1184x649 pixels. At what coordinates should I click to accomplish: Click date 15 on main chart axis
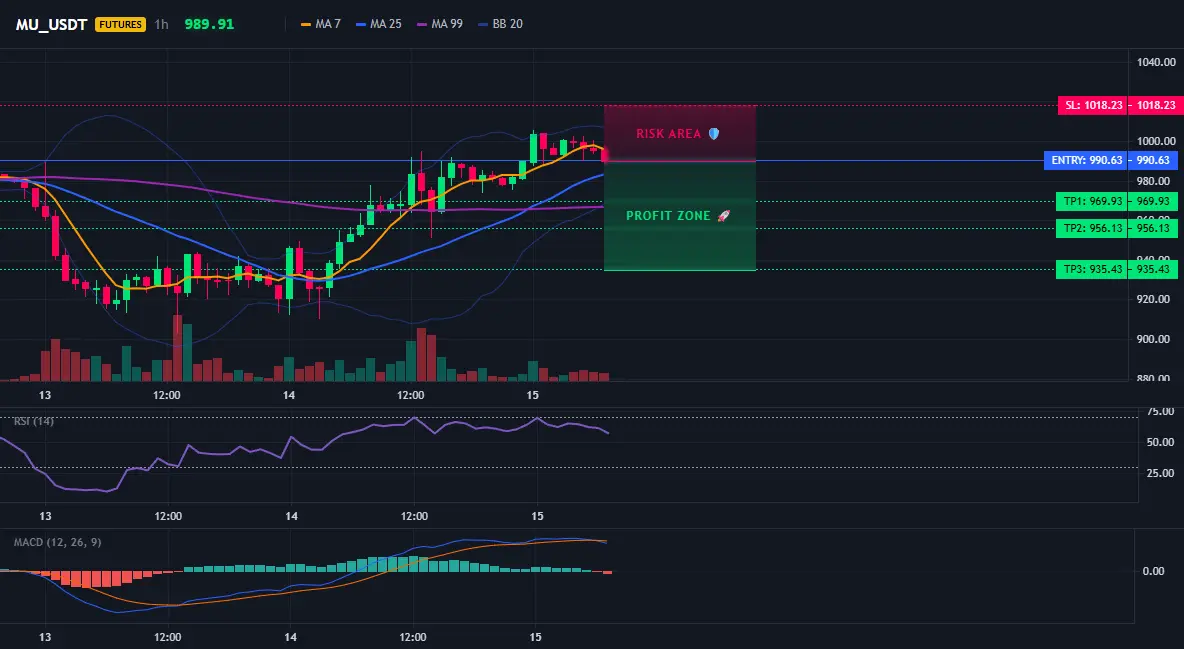(x=532, y=395)
